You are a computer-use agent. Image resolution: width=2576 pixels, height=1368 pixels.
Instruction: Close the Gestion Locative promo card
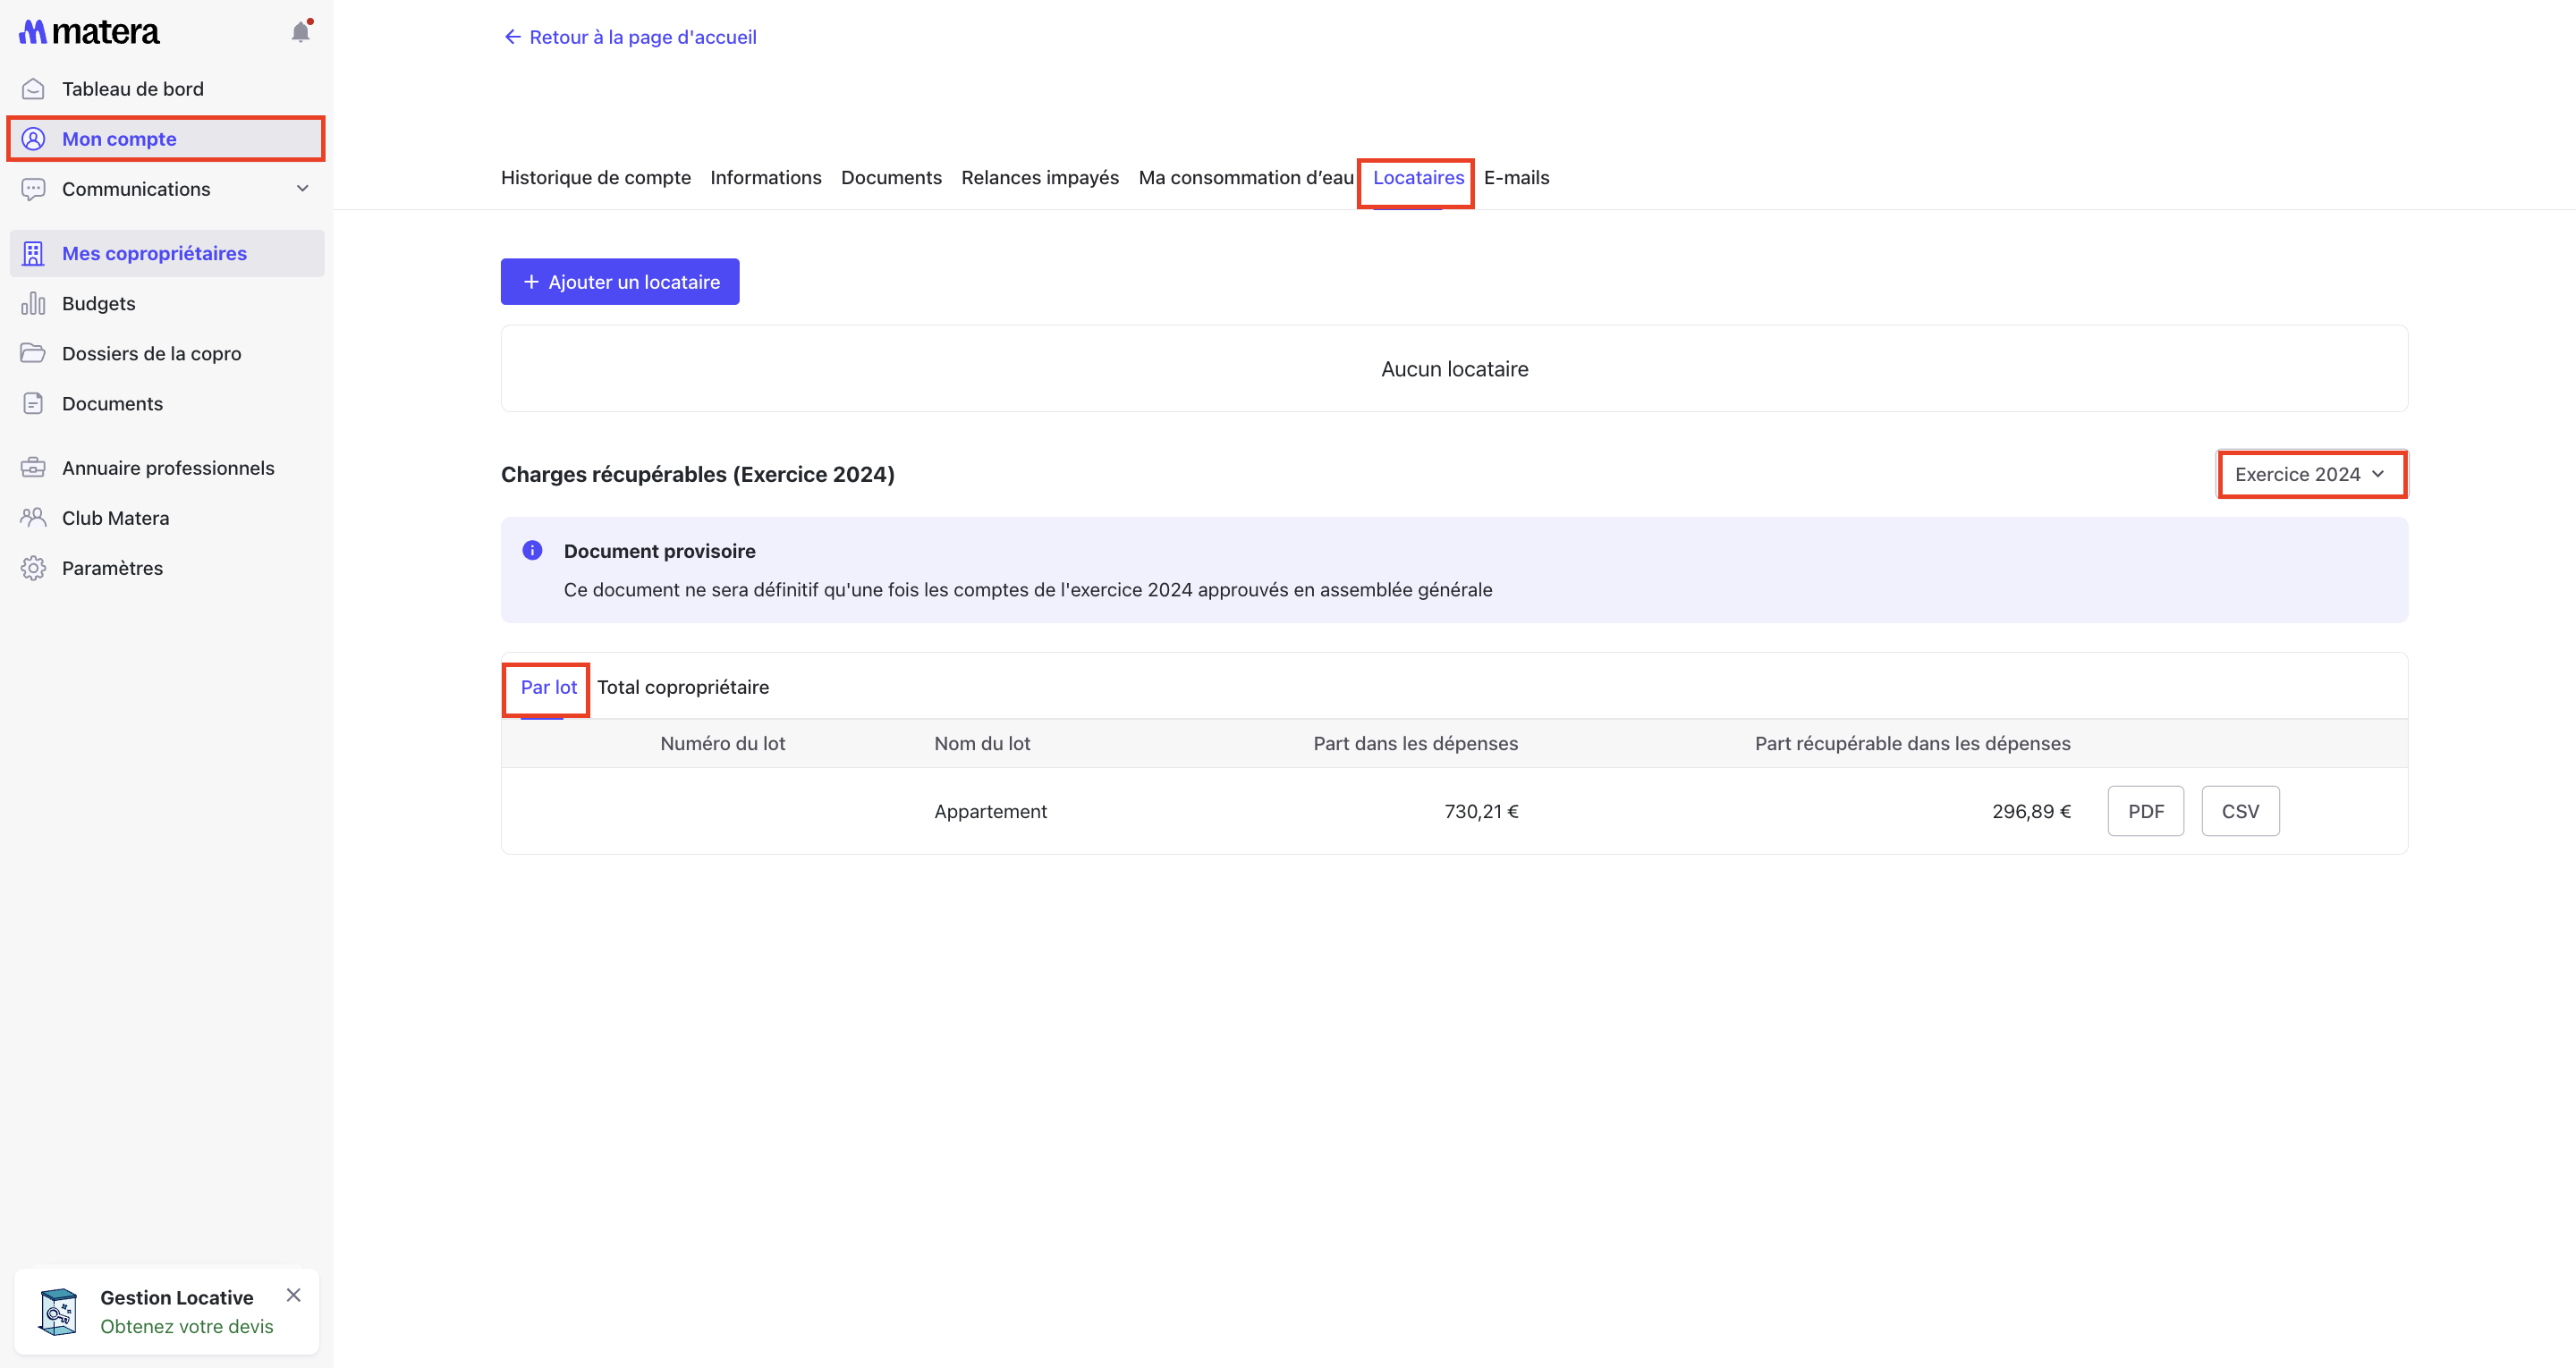(x=293, y=1295)
